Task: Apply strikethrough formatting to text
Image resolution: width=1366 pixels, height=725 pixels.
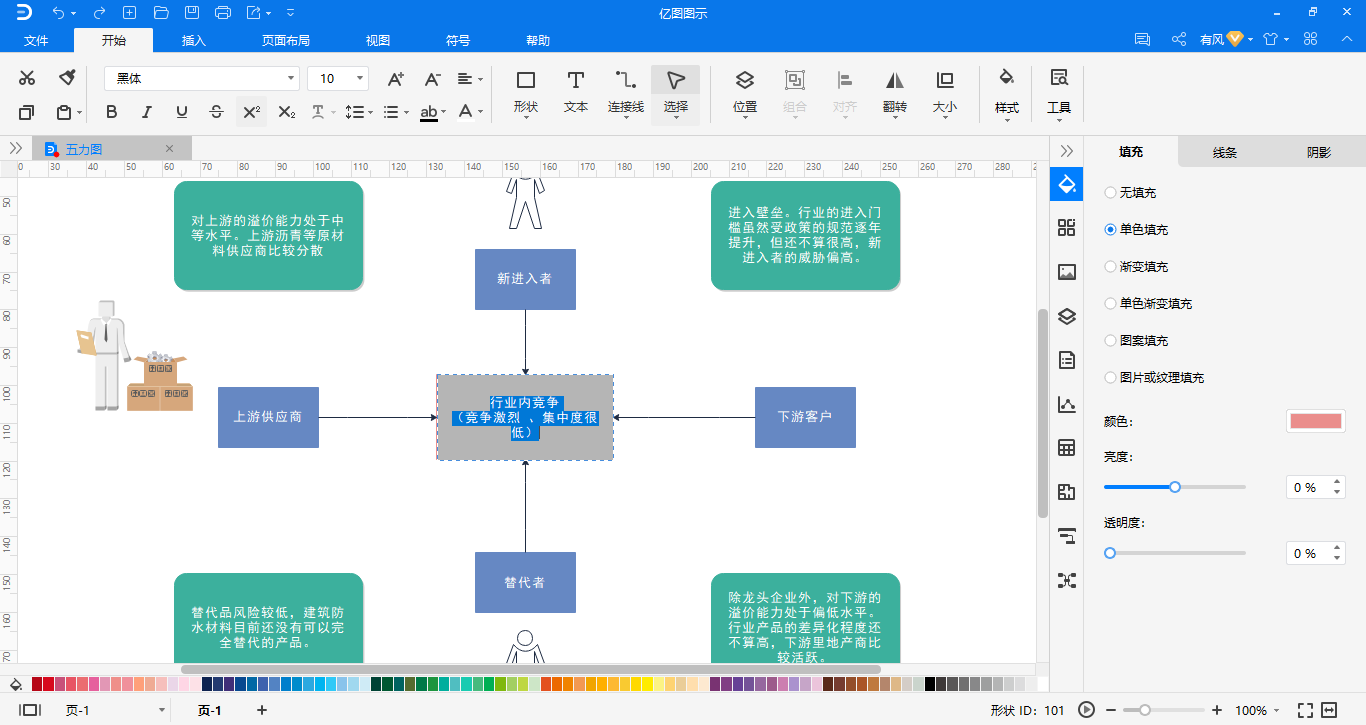Action: (x=216, y=112)
